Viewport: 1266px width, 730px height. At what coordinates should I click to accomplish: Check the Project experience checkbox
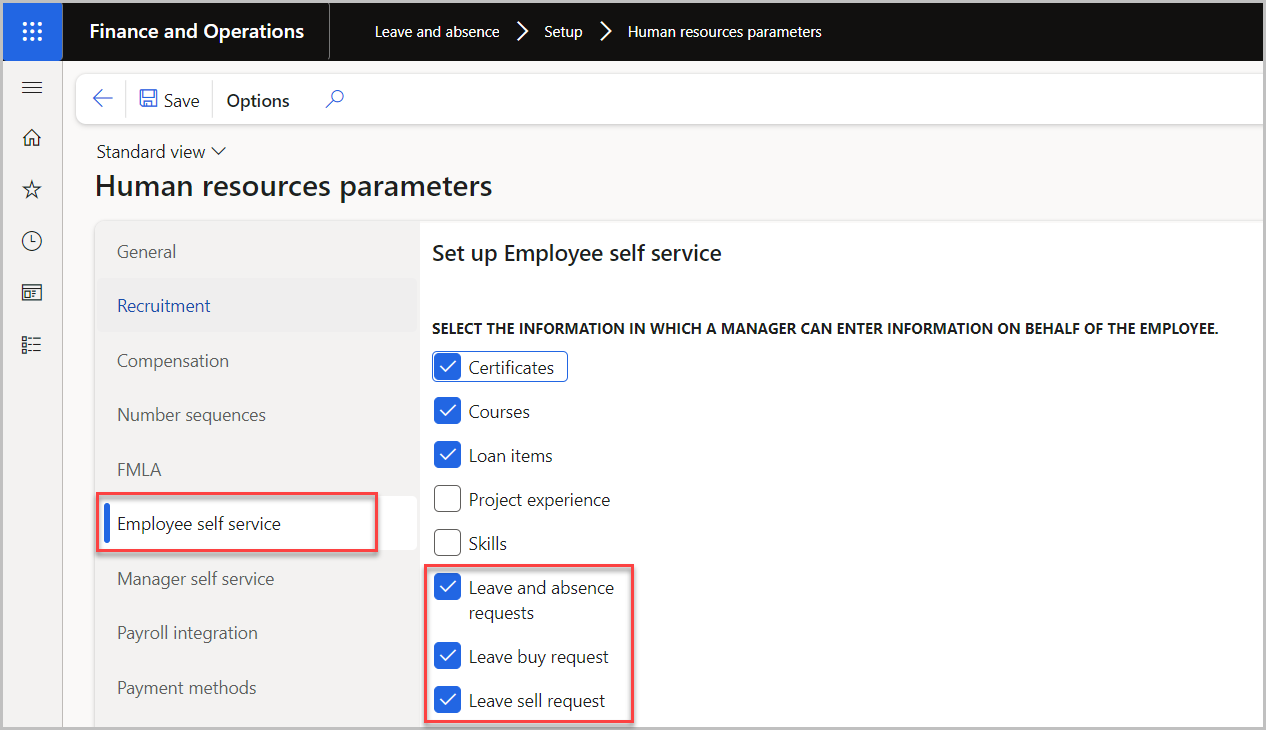pyautogui.click(x=447, y=499)
